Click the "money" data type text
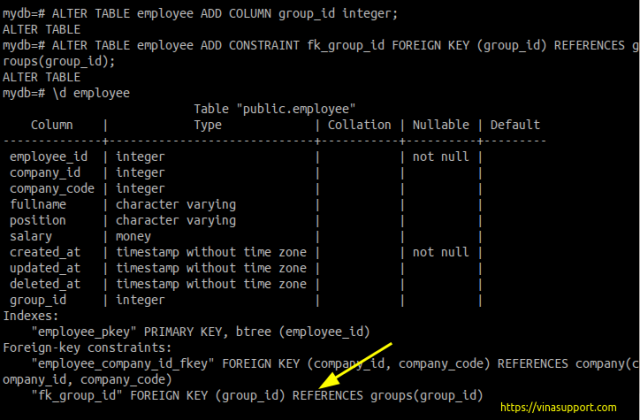640x420 pixels. (x=136, y=236)
